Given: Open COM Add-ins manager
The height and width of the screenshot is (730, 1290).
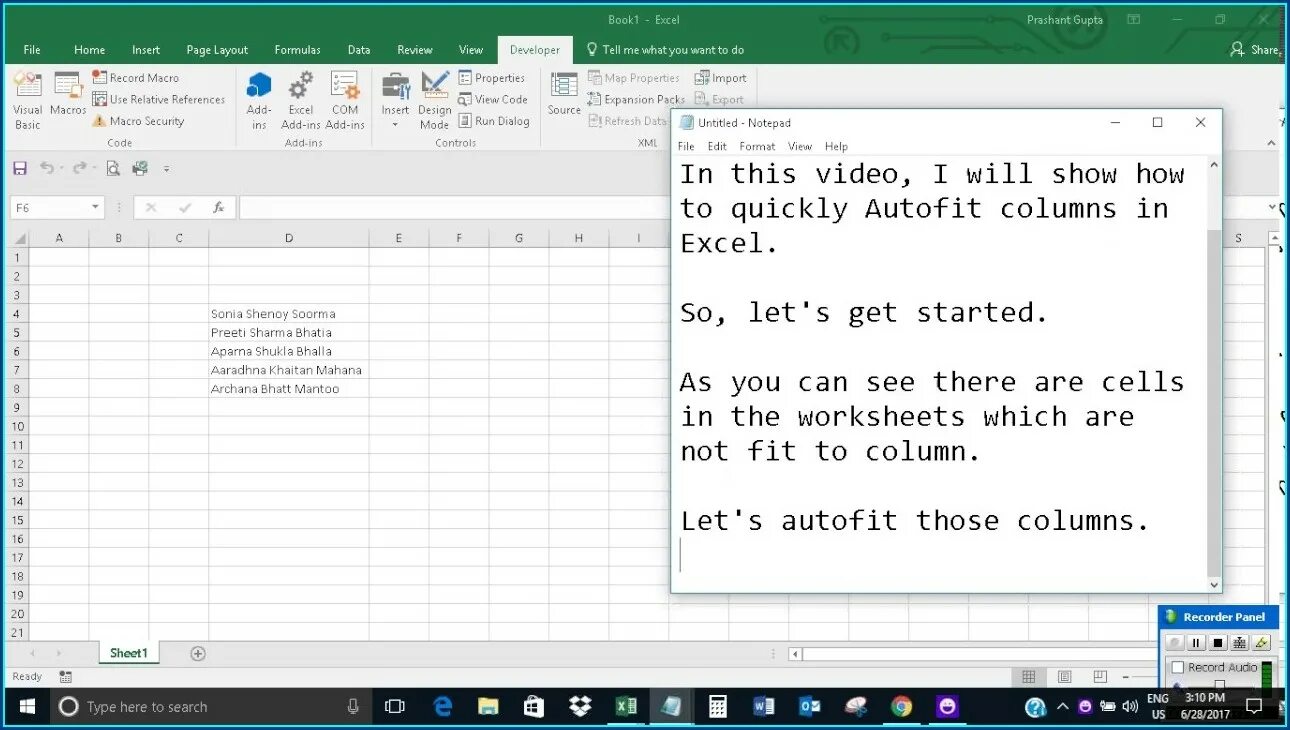Looking at the screenshot, I should pyautogui.click(x=345, y=101).
